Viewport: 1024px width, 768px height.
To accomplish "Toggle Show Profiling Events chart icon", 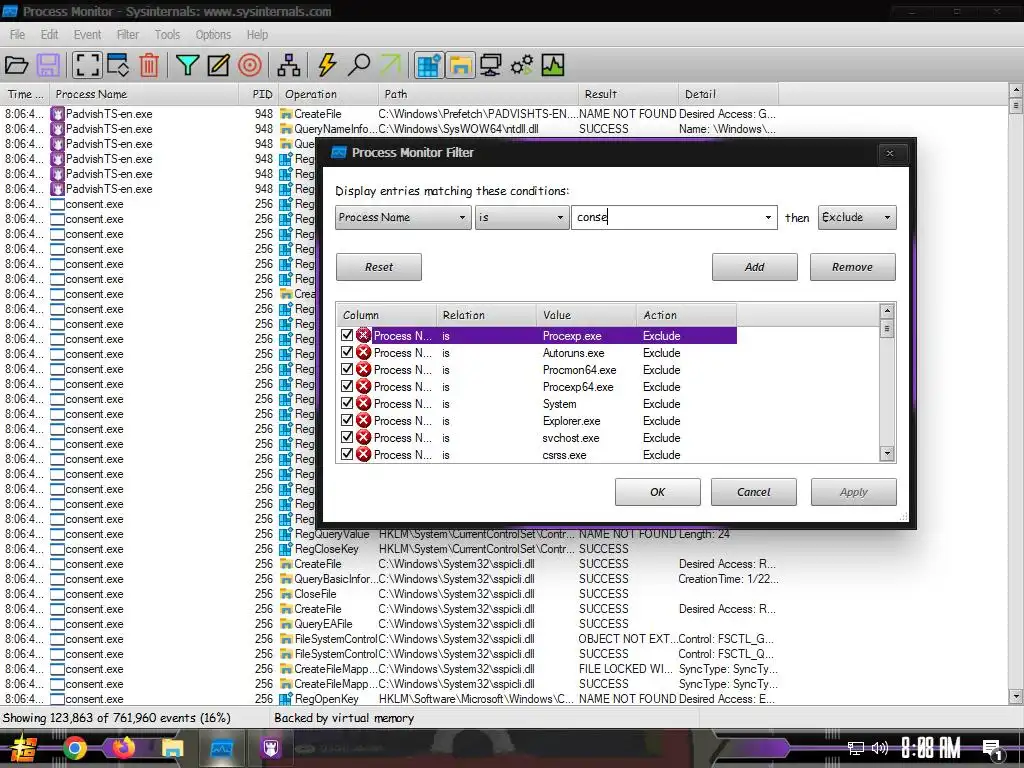I will point(552,65).
